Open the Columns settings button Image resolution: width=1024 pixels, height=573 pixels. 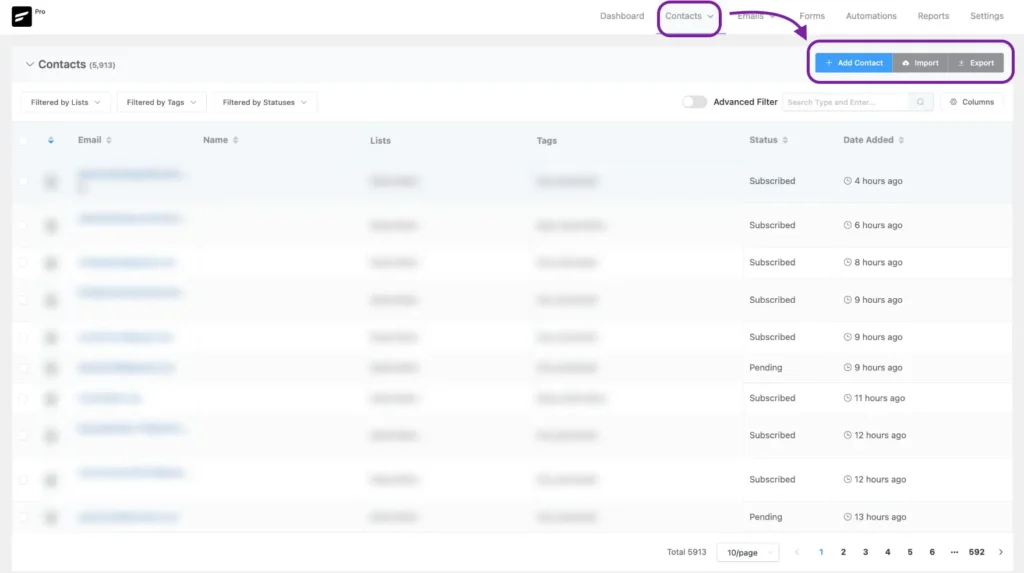972,102
